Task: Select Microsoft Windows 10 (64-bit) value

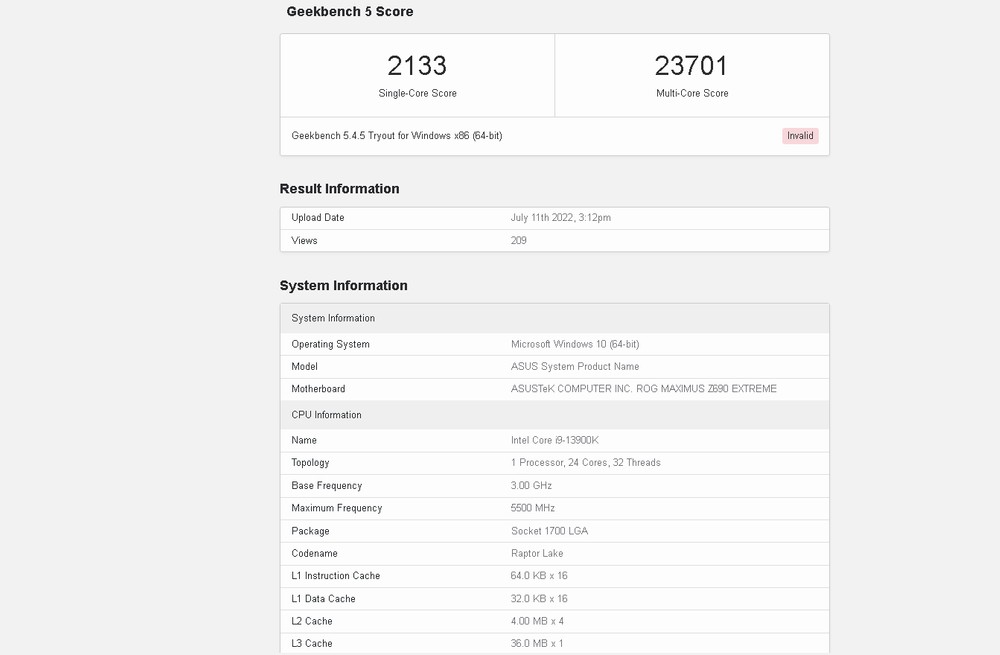Action: (575, 344)
